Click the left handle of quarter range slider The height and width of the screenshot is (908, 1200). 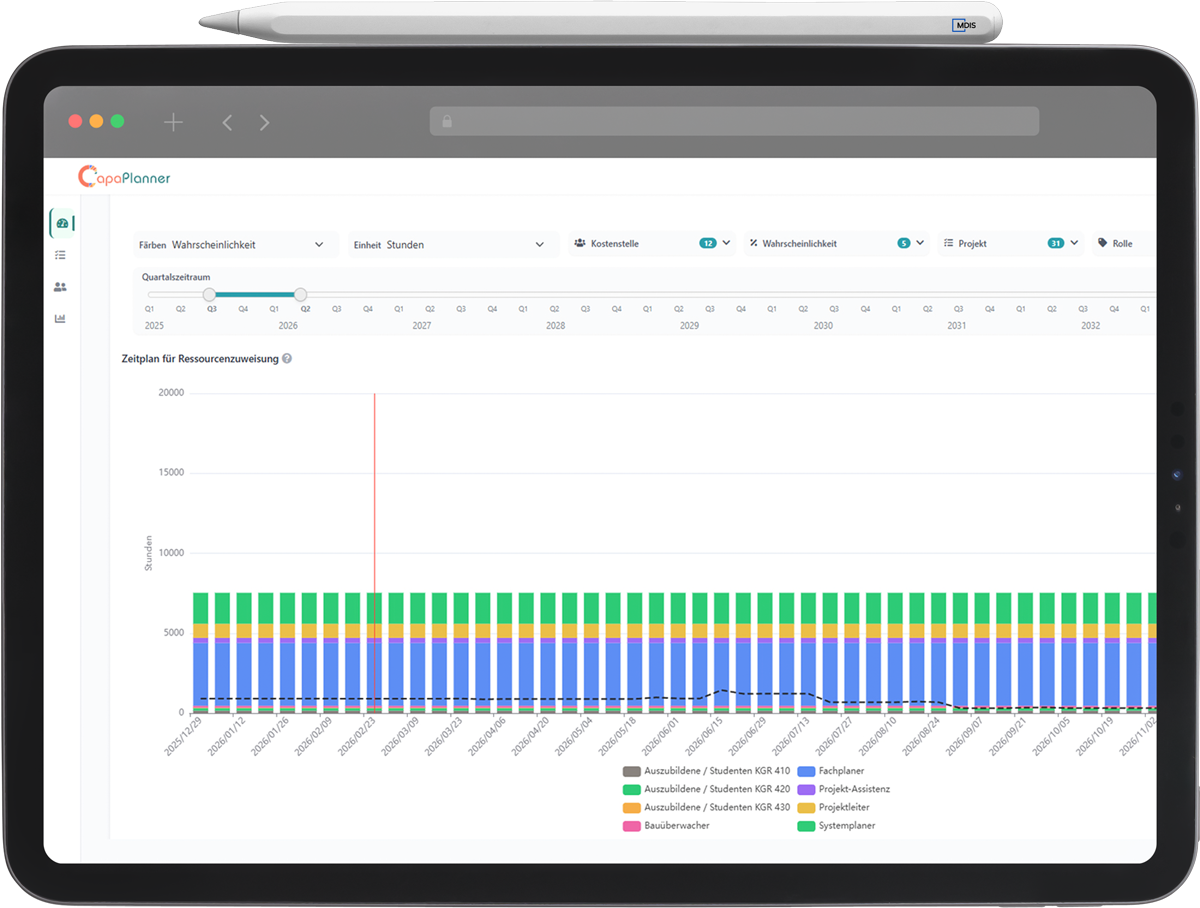click(x=209, y=294)
